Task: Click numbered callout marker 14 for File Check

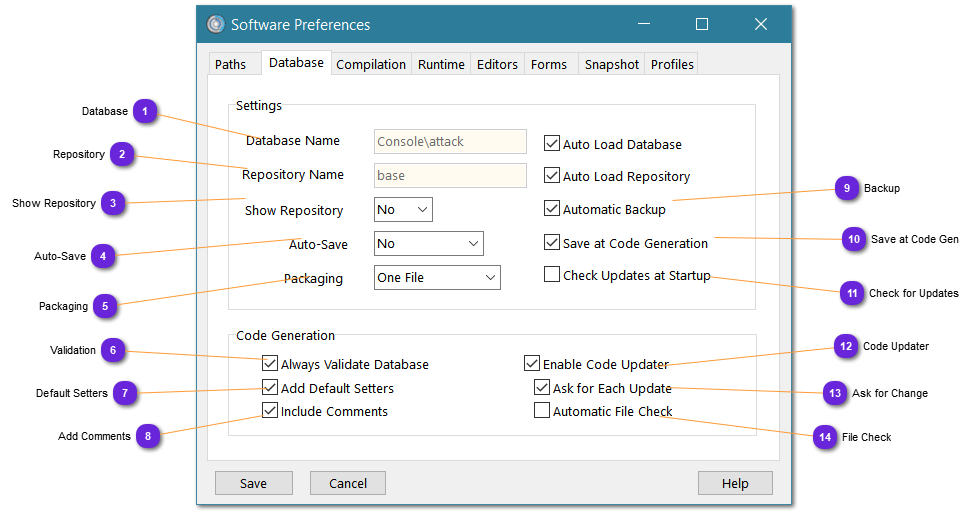Action: coord(825,437)
